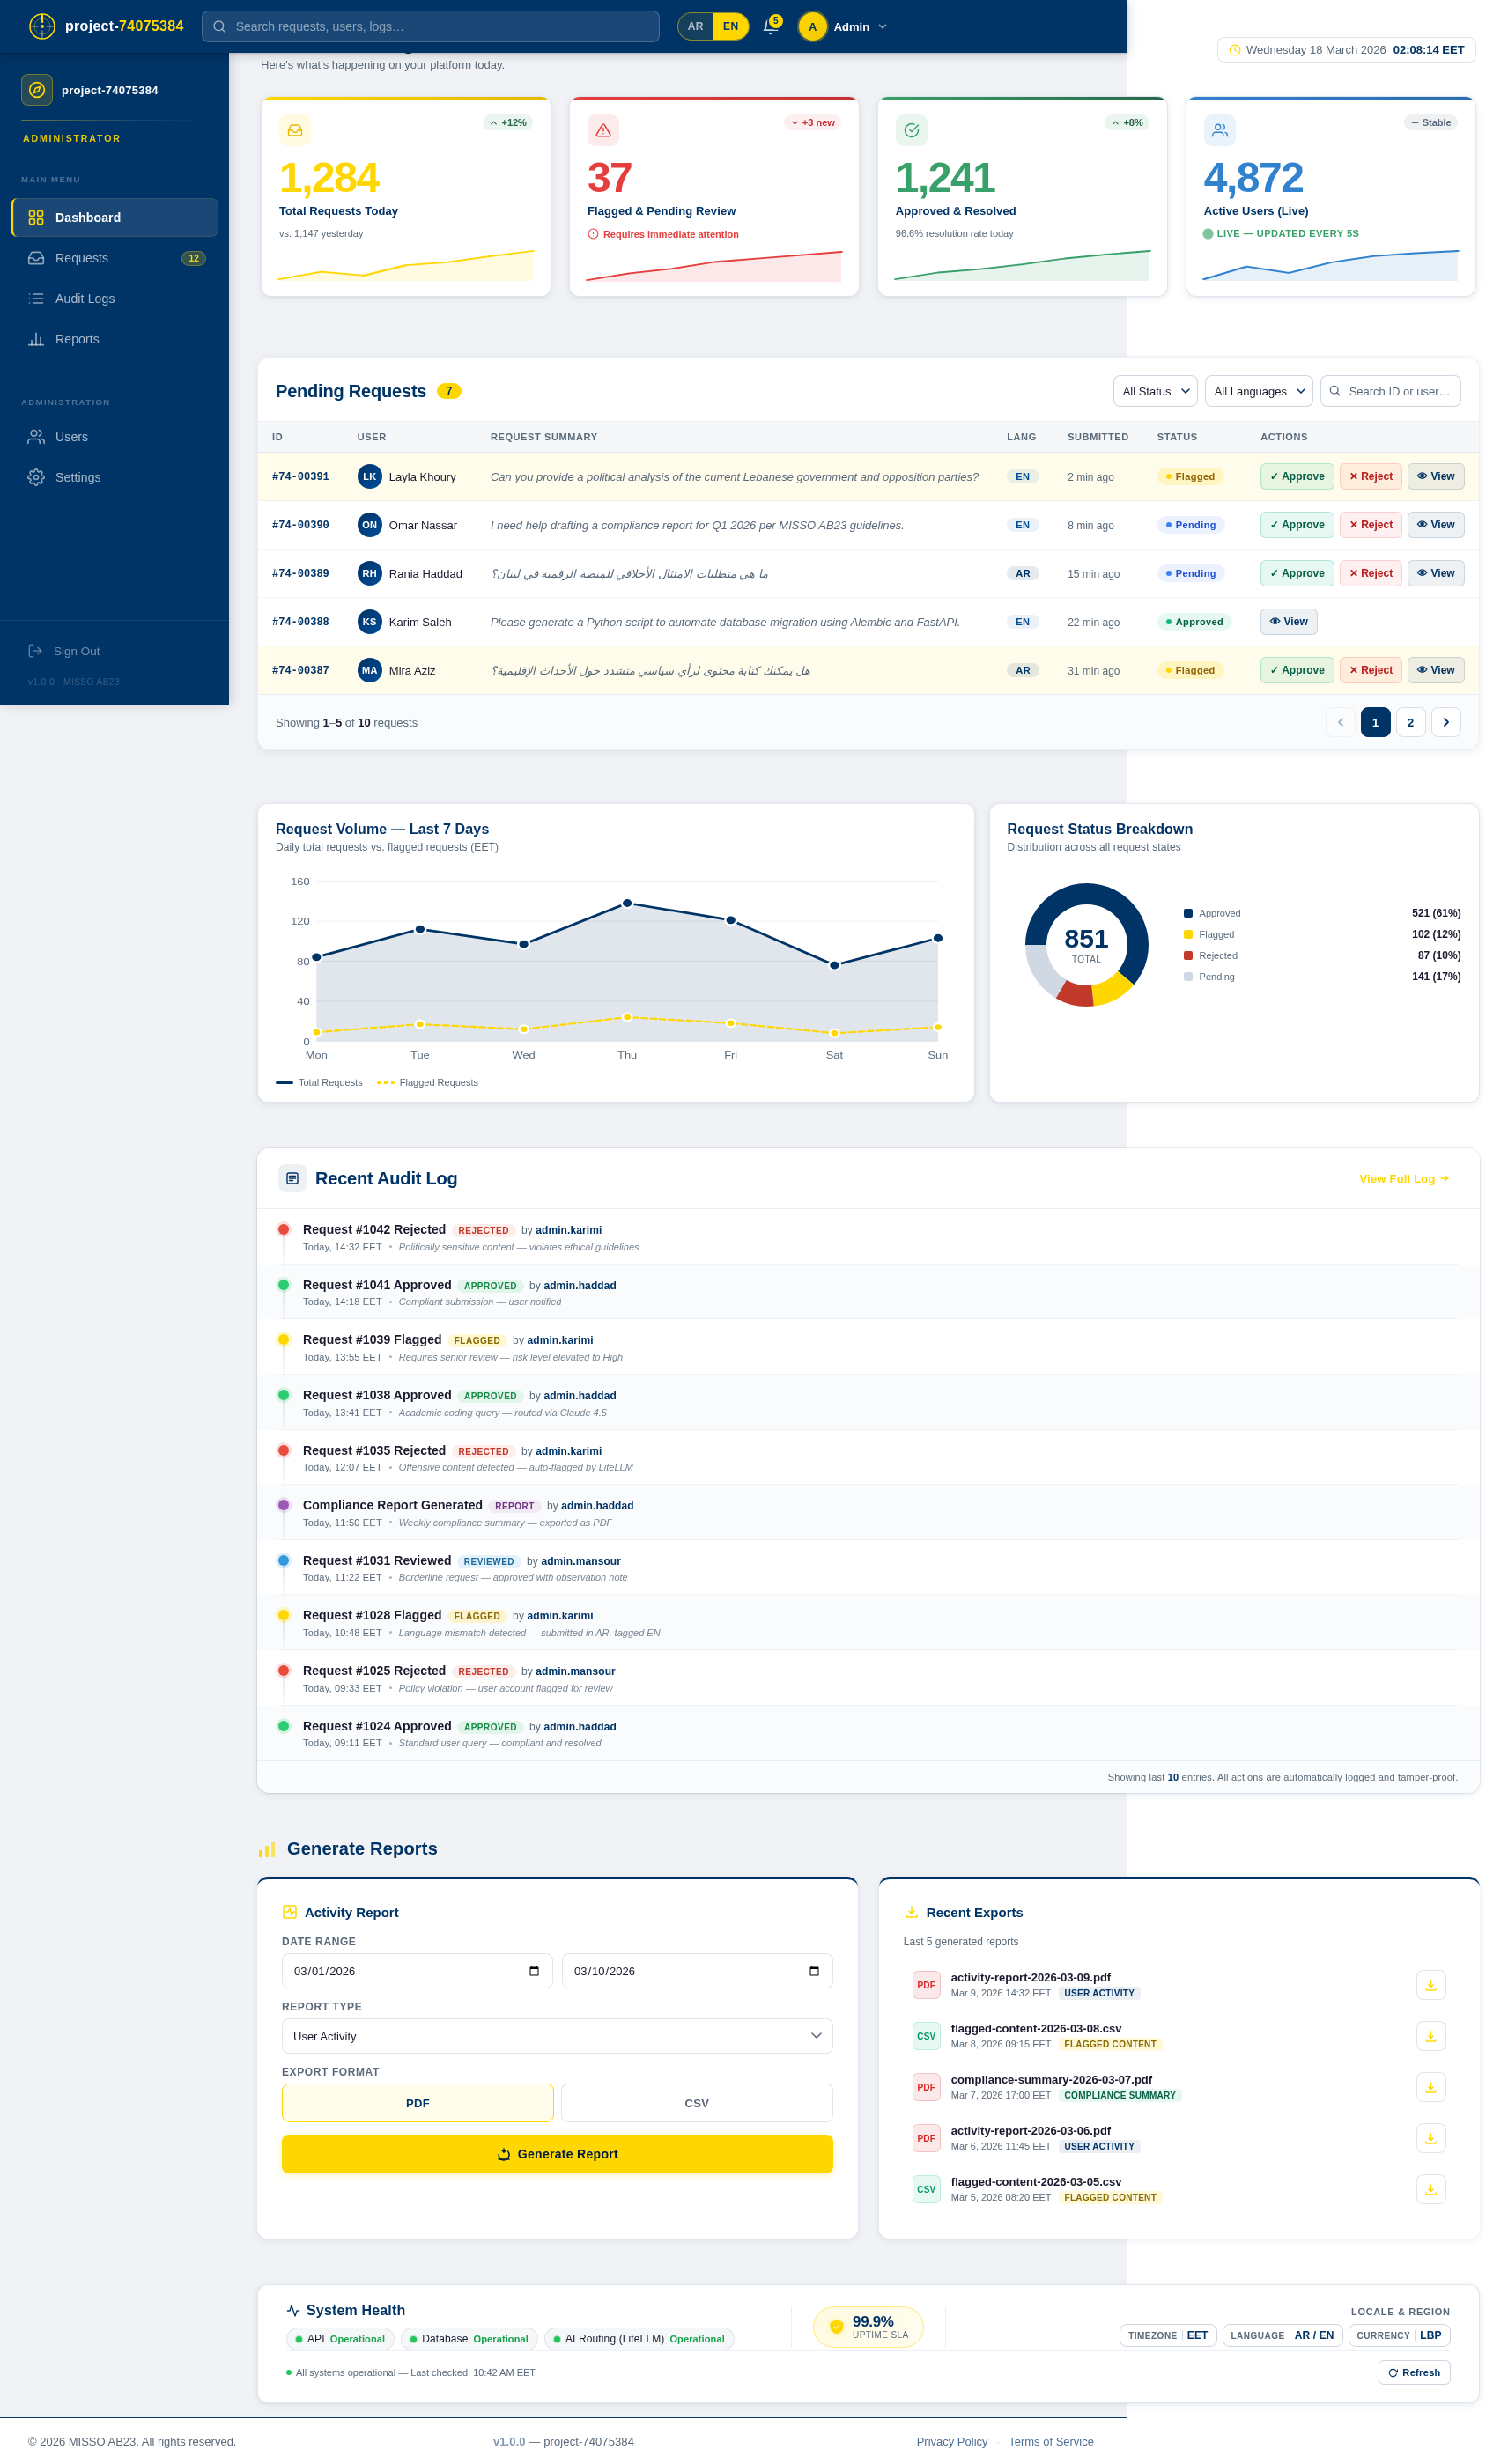Image resolution: width=1508 pixels, height=2464 pixels.
Task: Go to page 2 of pending requests
Action: click(1410, 722)
